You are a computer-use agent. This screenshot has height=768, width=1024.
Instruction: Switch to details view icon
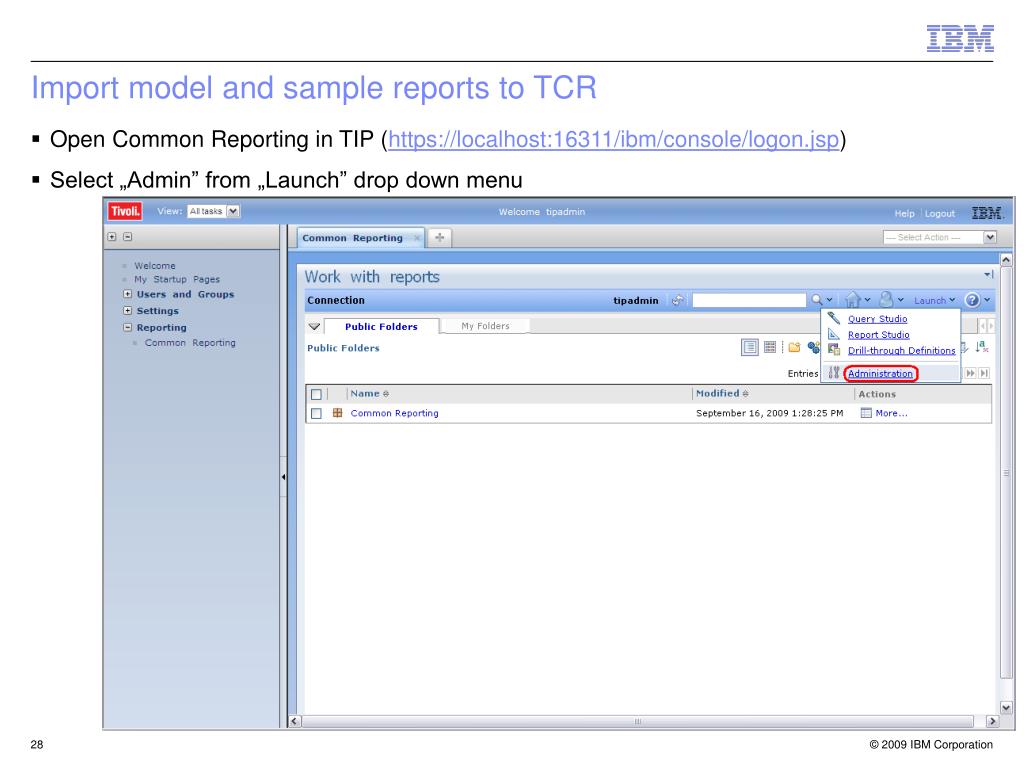coord(770,347)
